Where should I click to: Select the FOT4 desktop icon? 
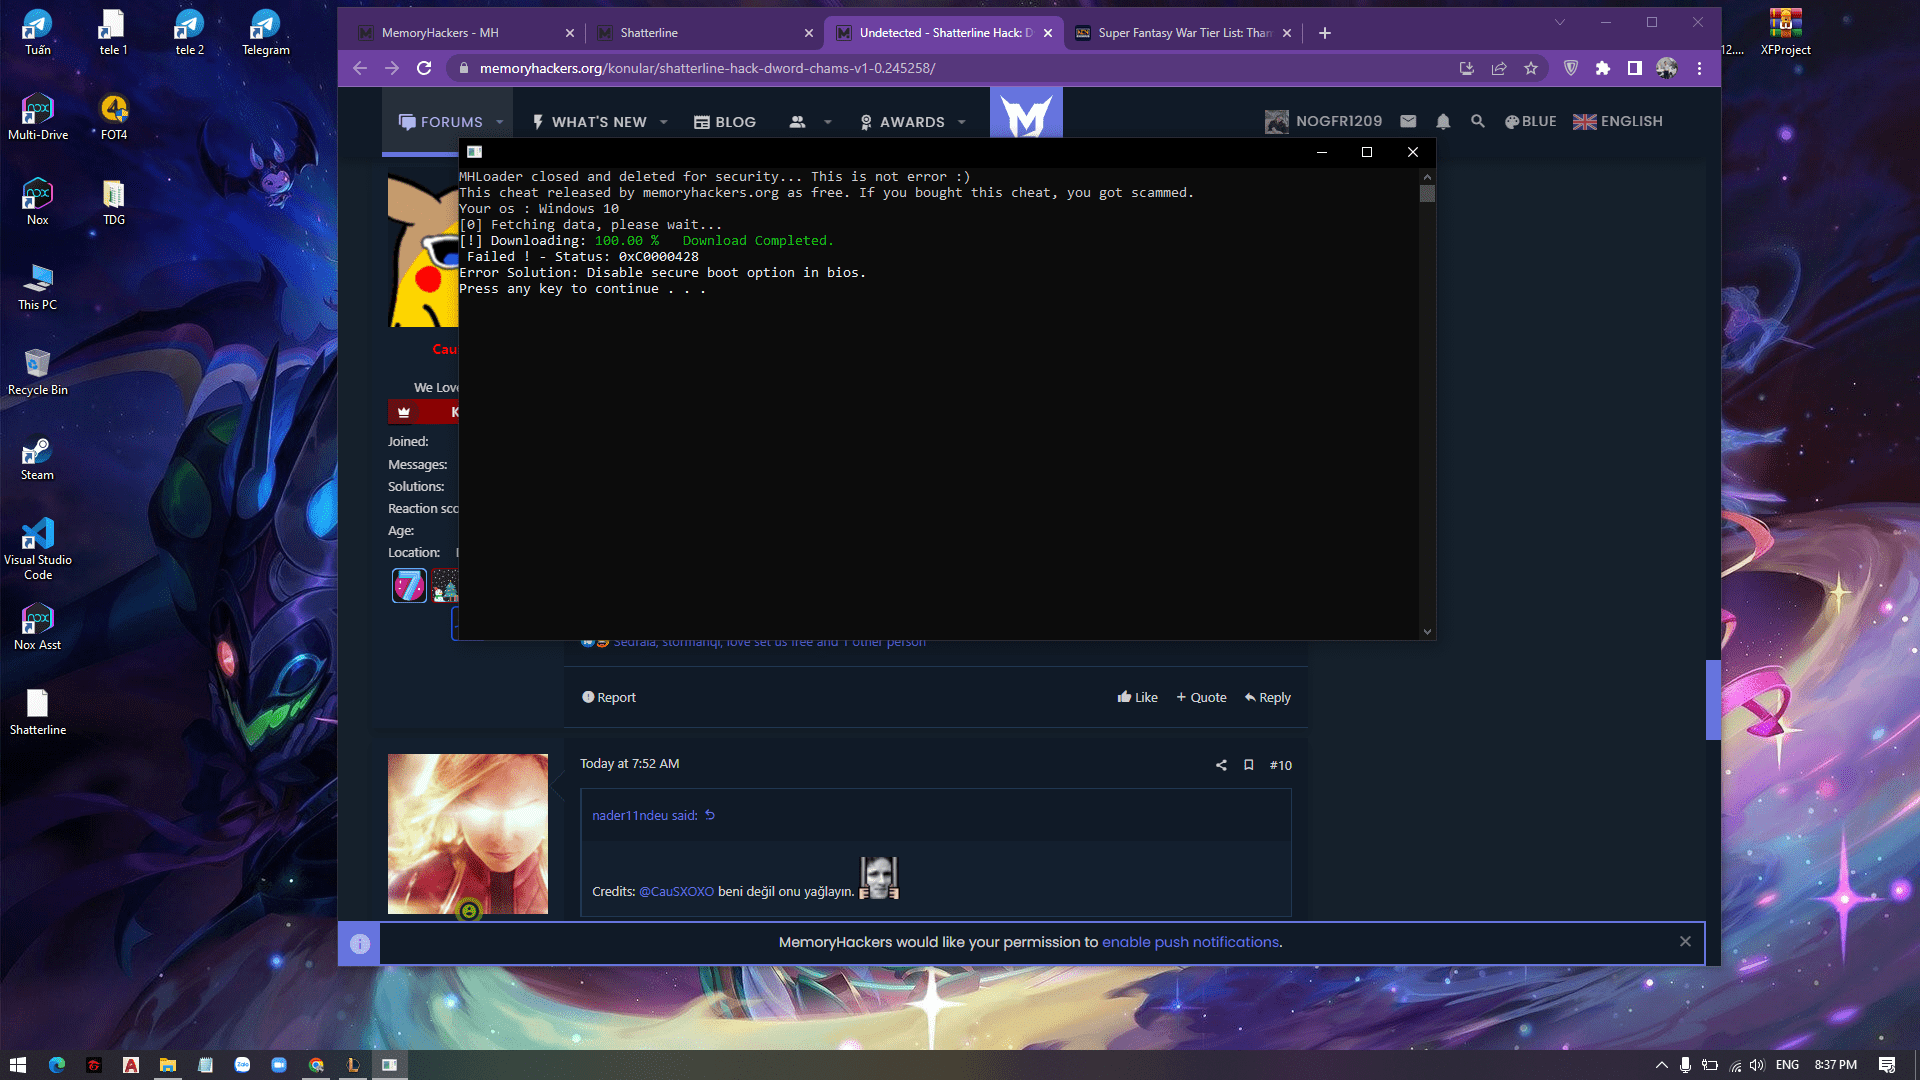tap(114, 117)
